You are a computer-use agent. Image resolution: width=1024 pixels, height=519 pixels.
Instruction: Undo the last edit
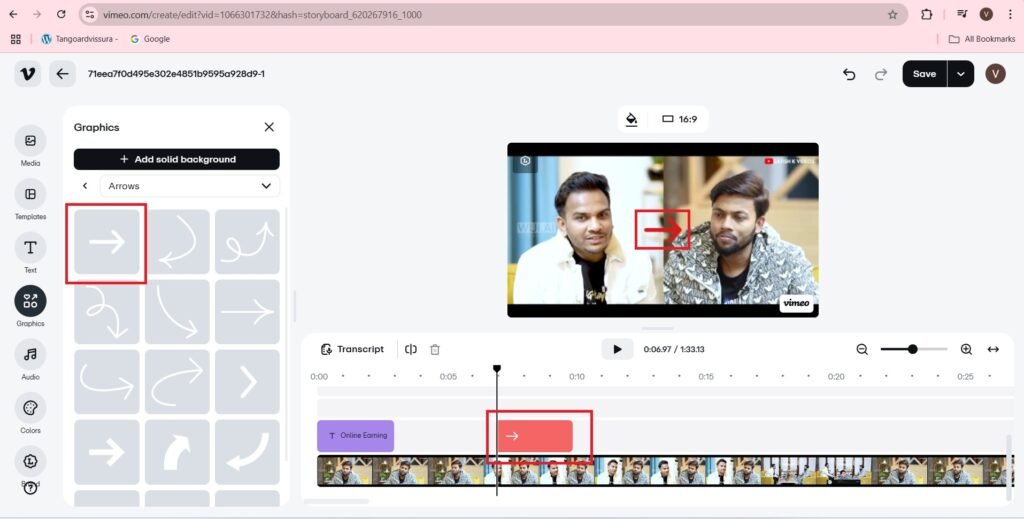point(849,74)
